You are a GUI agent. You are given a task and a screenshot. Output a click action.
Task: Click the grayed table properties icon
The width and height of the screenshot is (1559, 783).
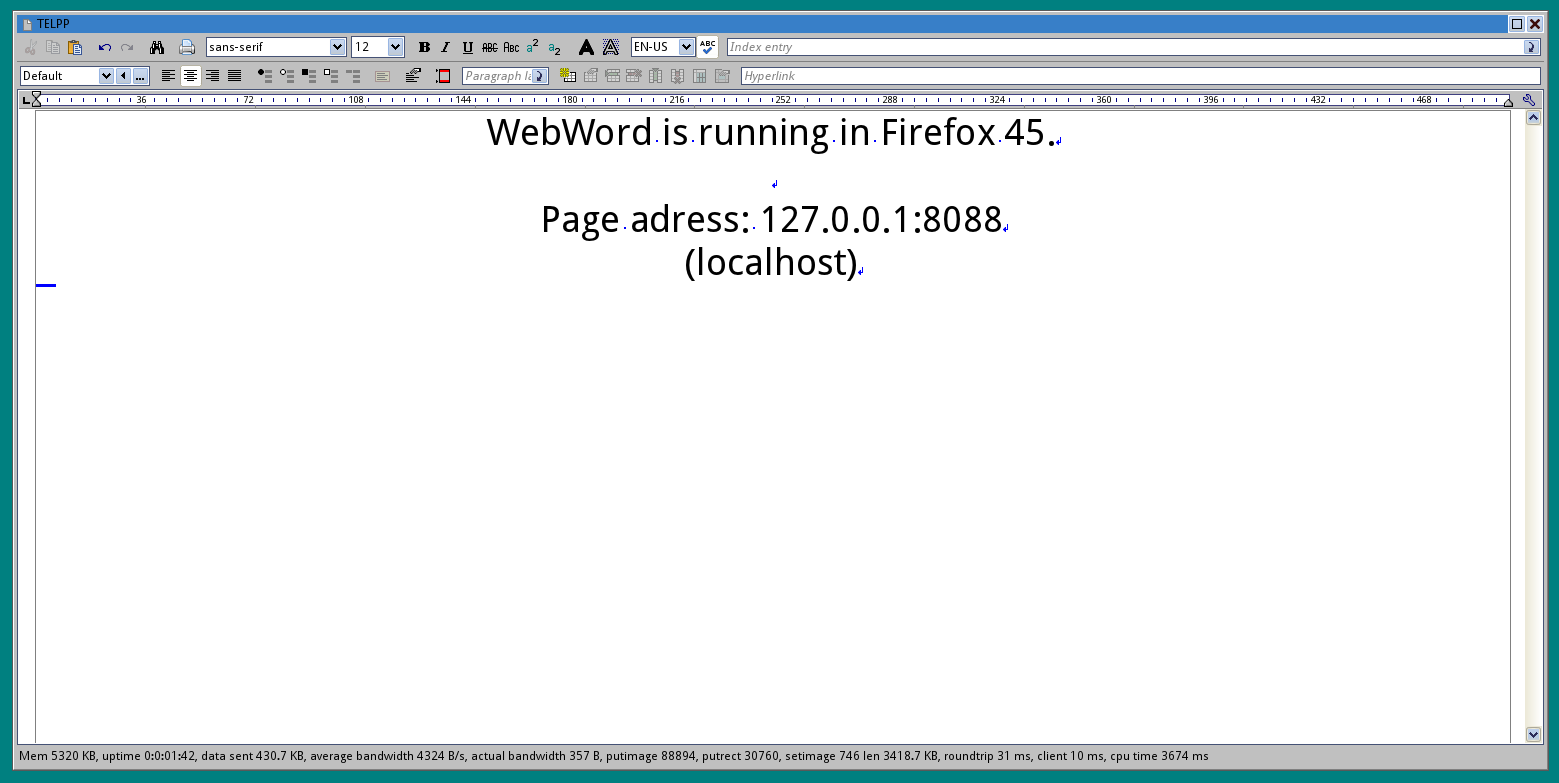[590, 76]
